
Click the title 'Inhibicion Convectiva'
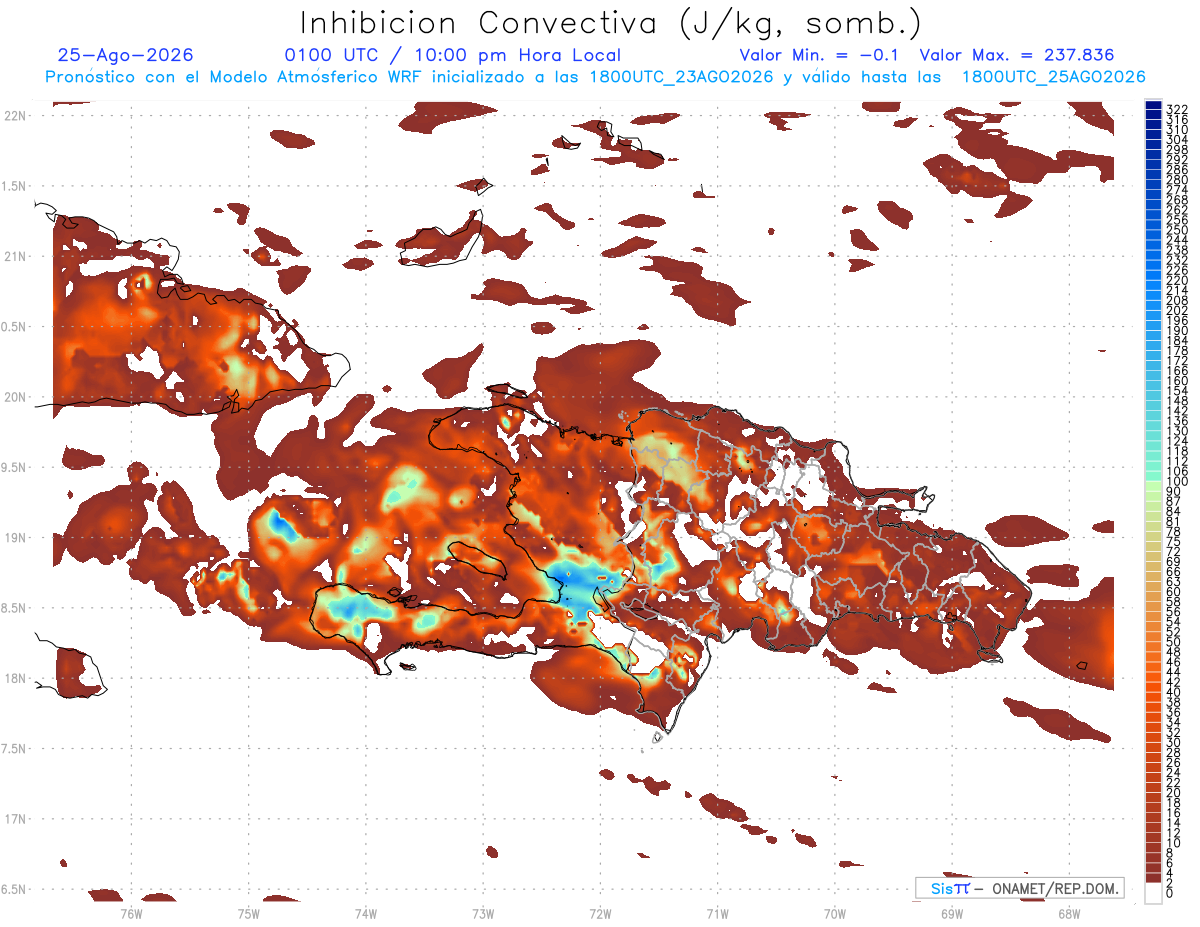point(478,22)
